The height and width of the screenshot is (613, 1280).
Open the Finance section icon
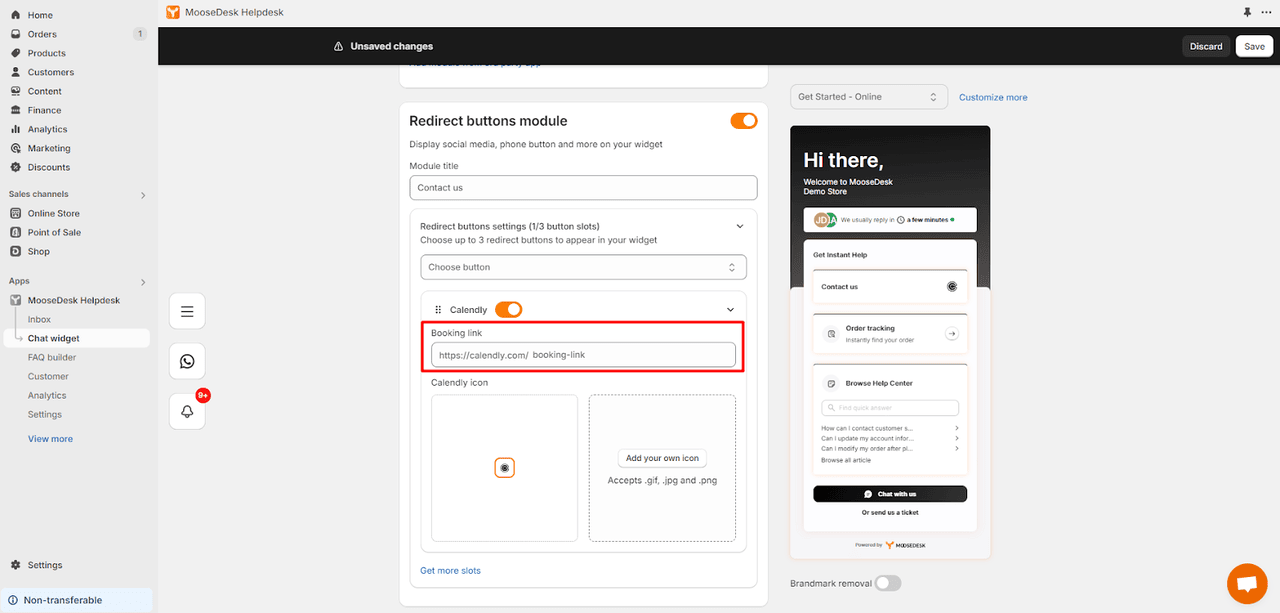coord(15,110)
